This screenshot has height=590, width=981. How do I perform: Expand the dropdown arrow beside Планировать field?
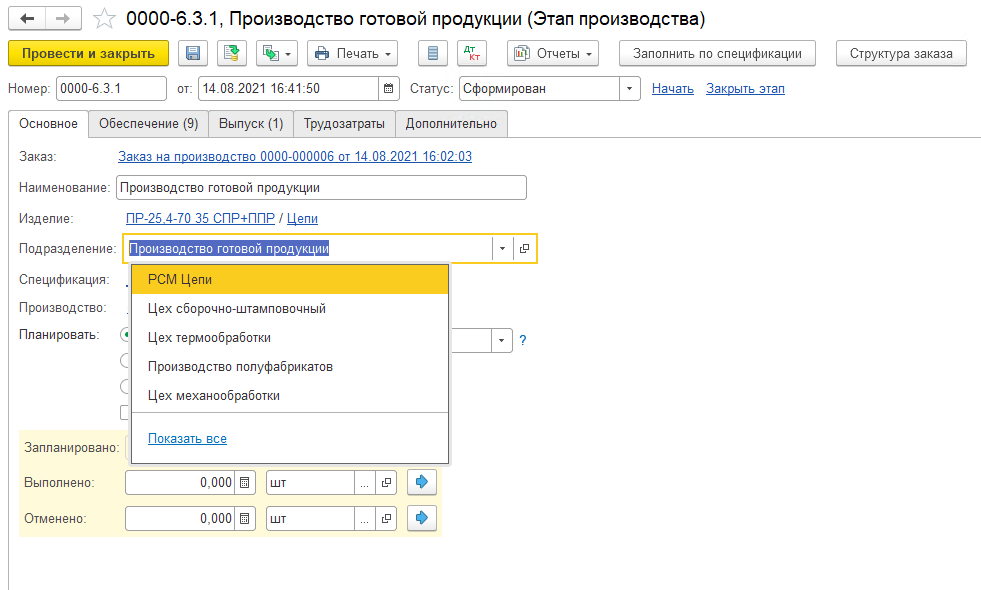[x=502, y=340]
